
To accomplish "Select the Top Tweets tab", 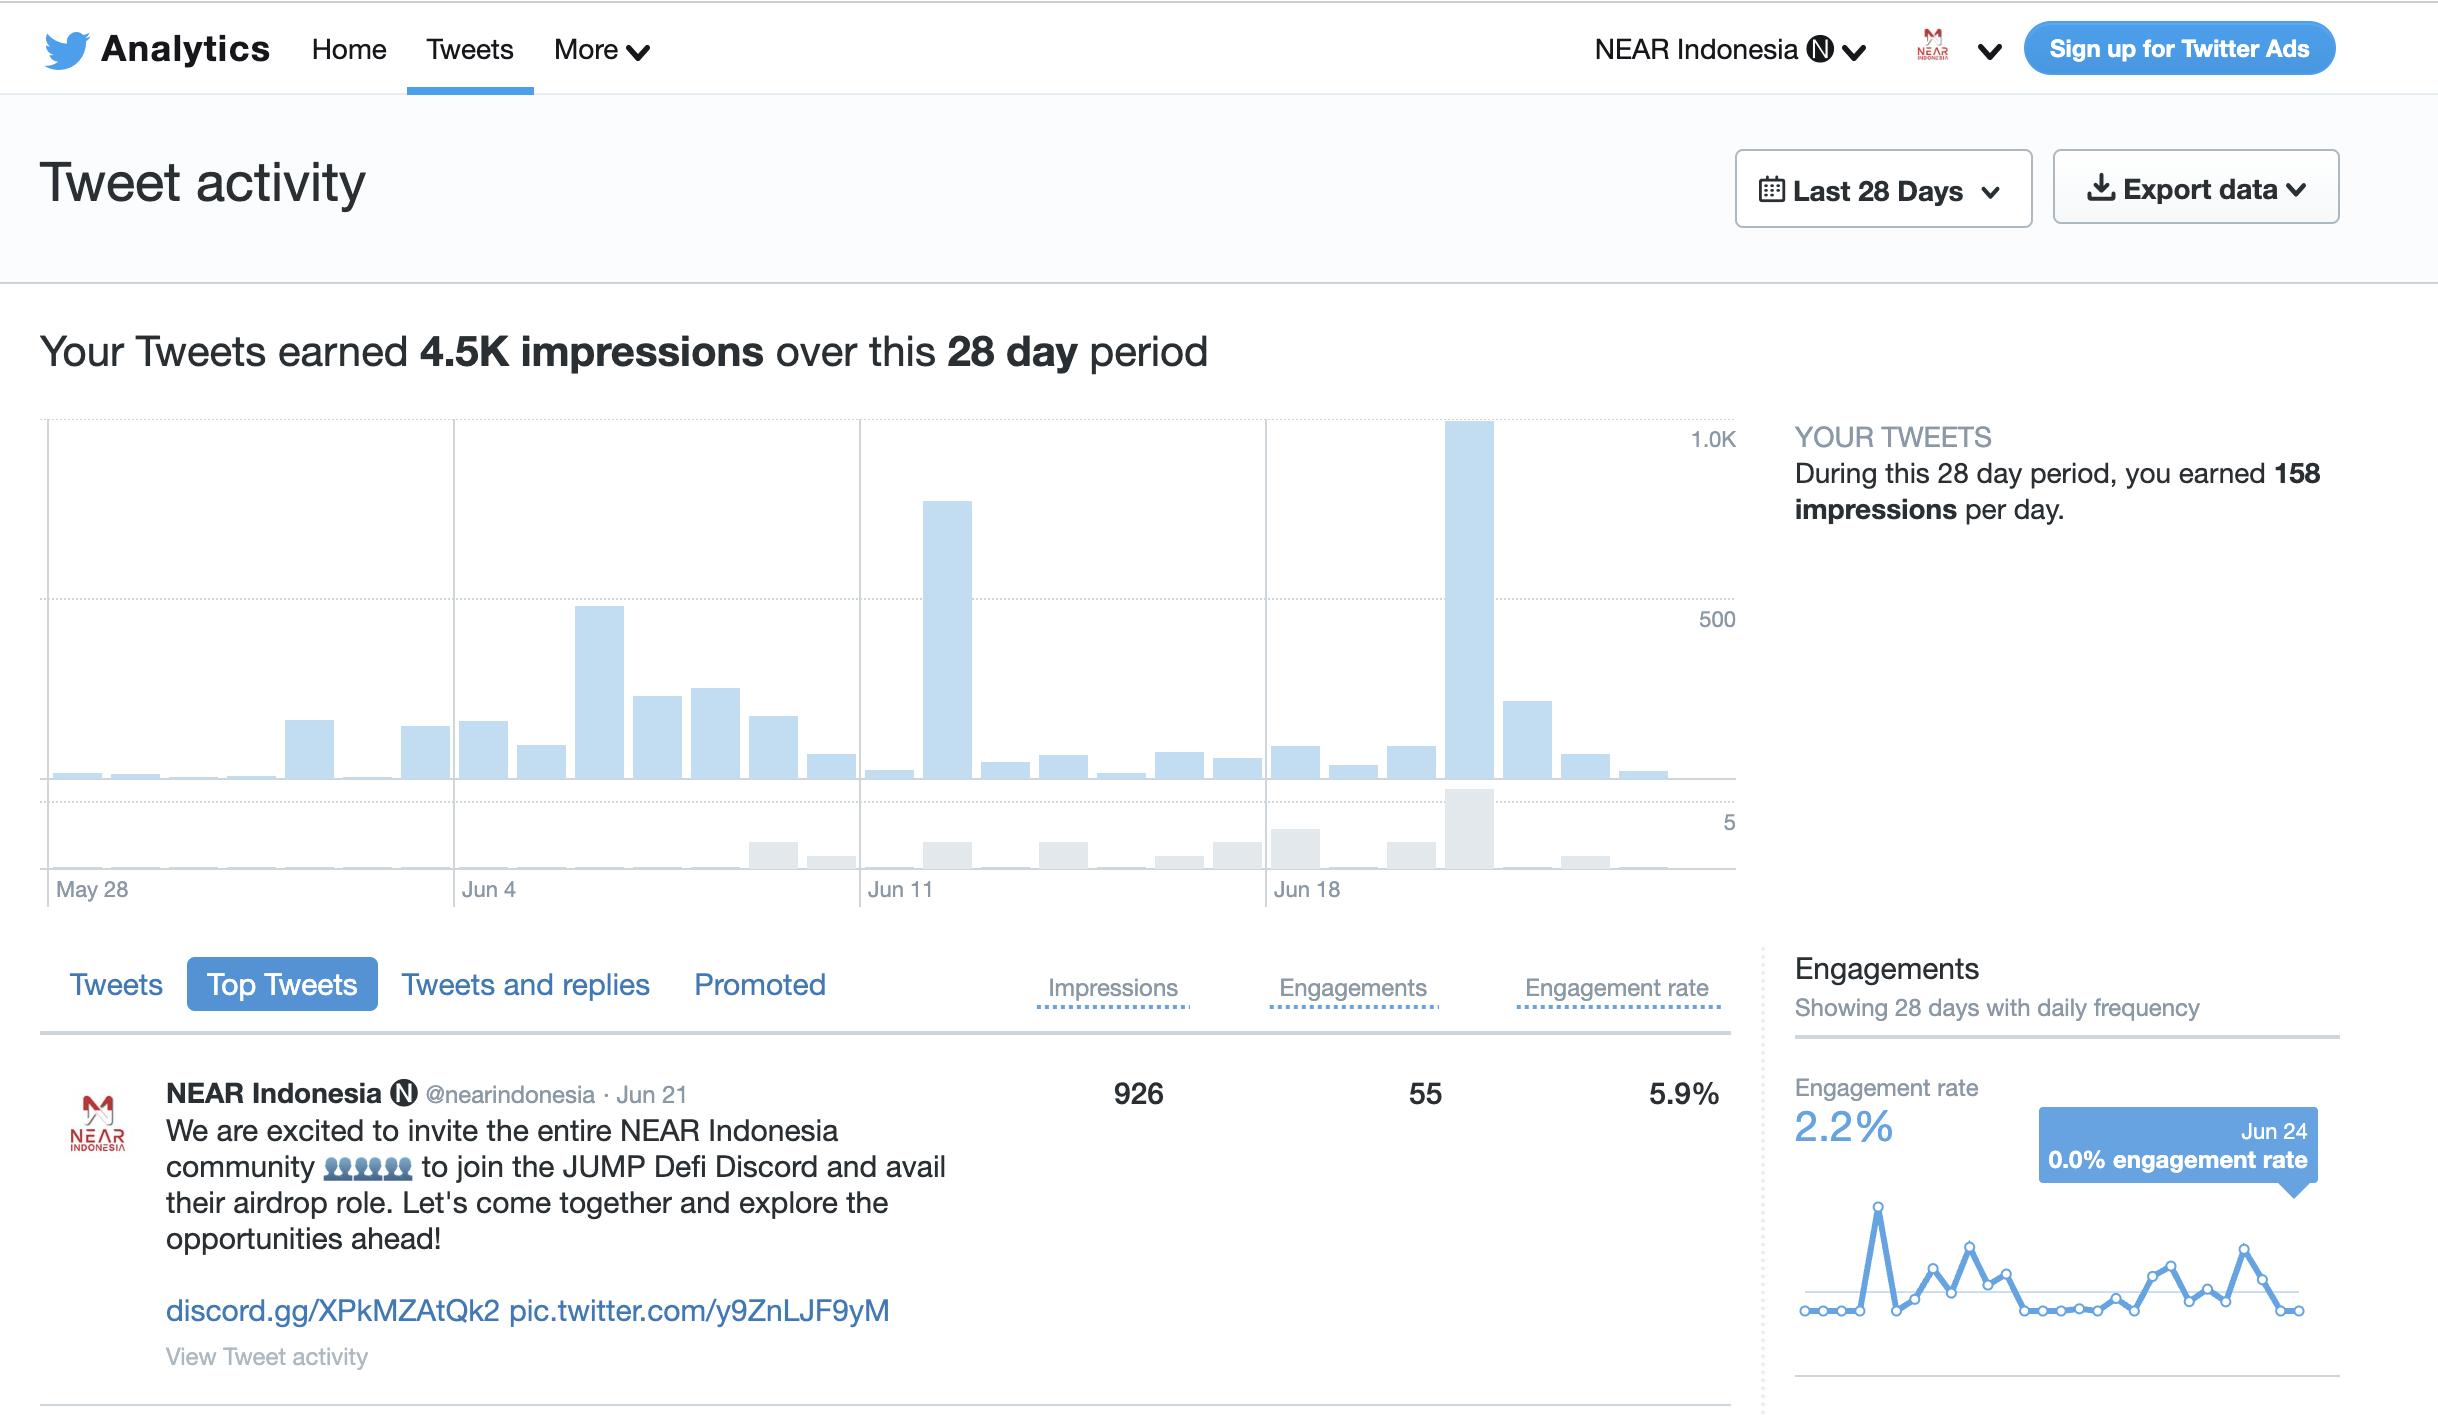I will (x=282, y=985).
